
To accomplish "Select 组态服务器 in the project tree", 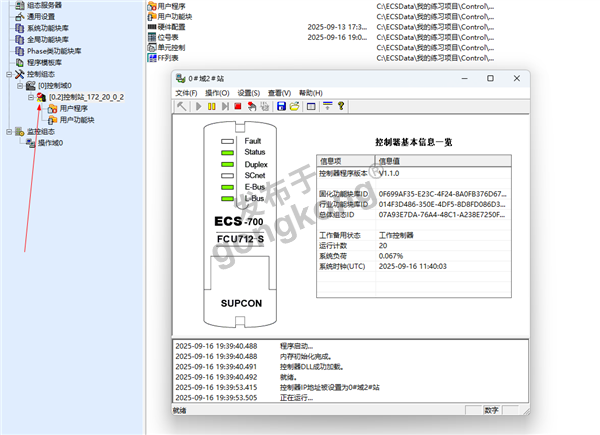I will point(44,5).
